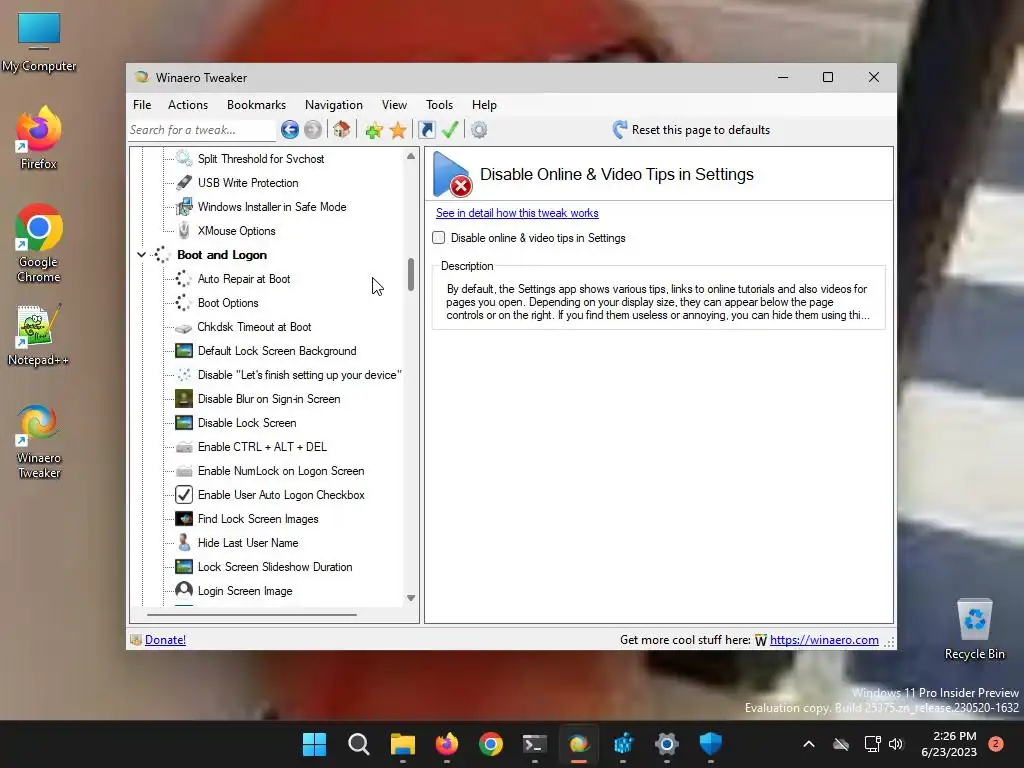Screen dimensions: 1024x768
Task: Select Login Screen Image tweak
Action: pos(245,591)
